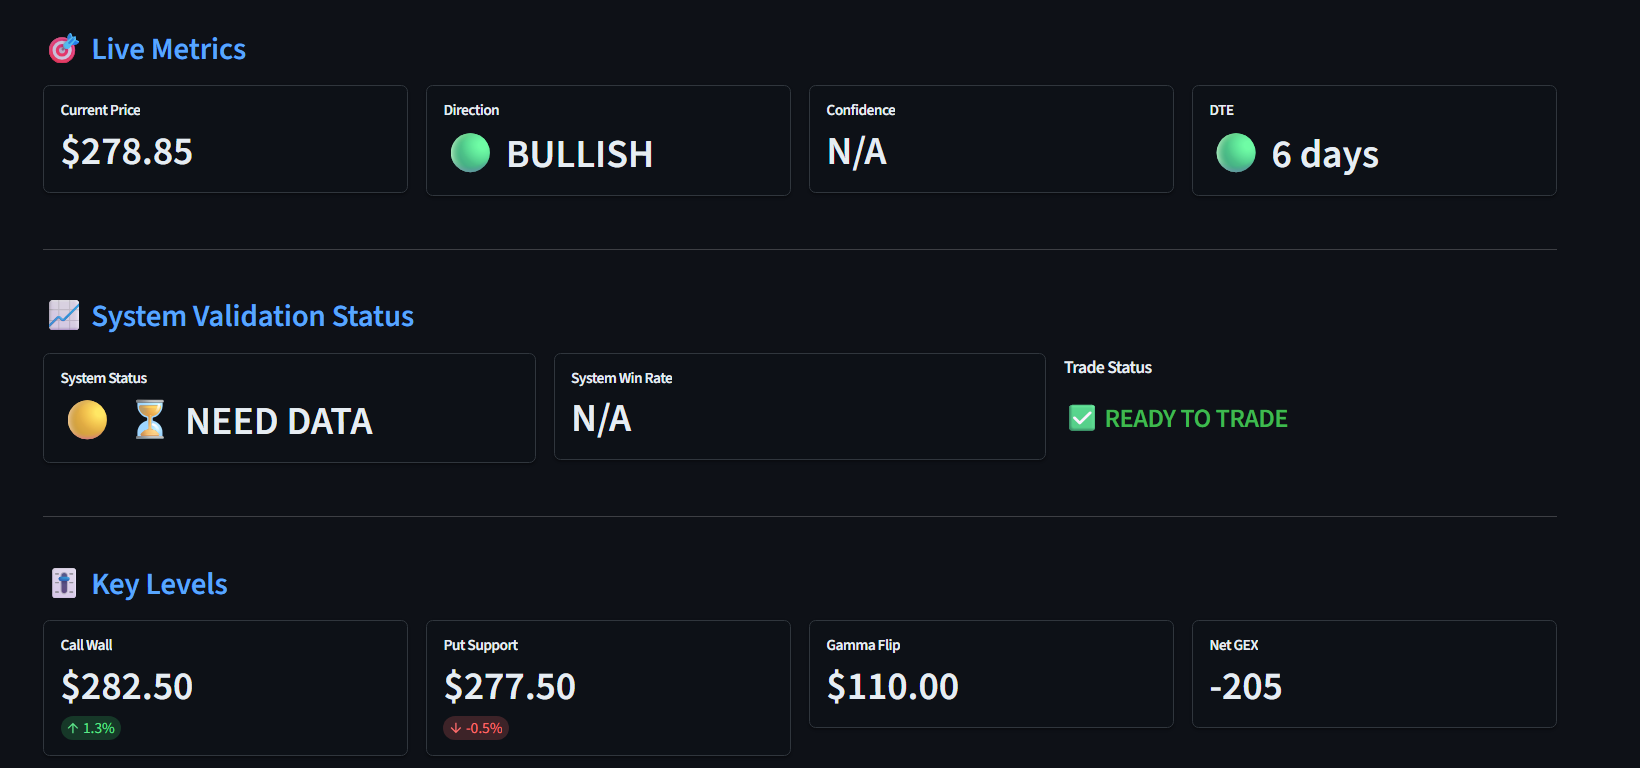Click the Net GEX value -205

pyautogui.click(x=1246, y=687)
